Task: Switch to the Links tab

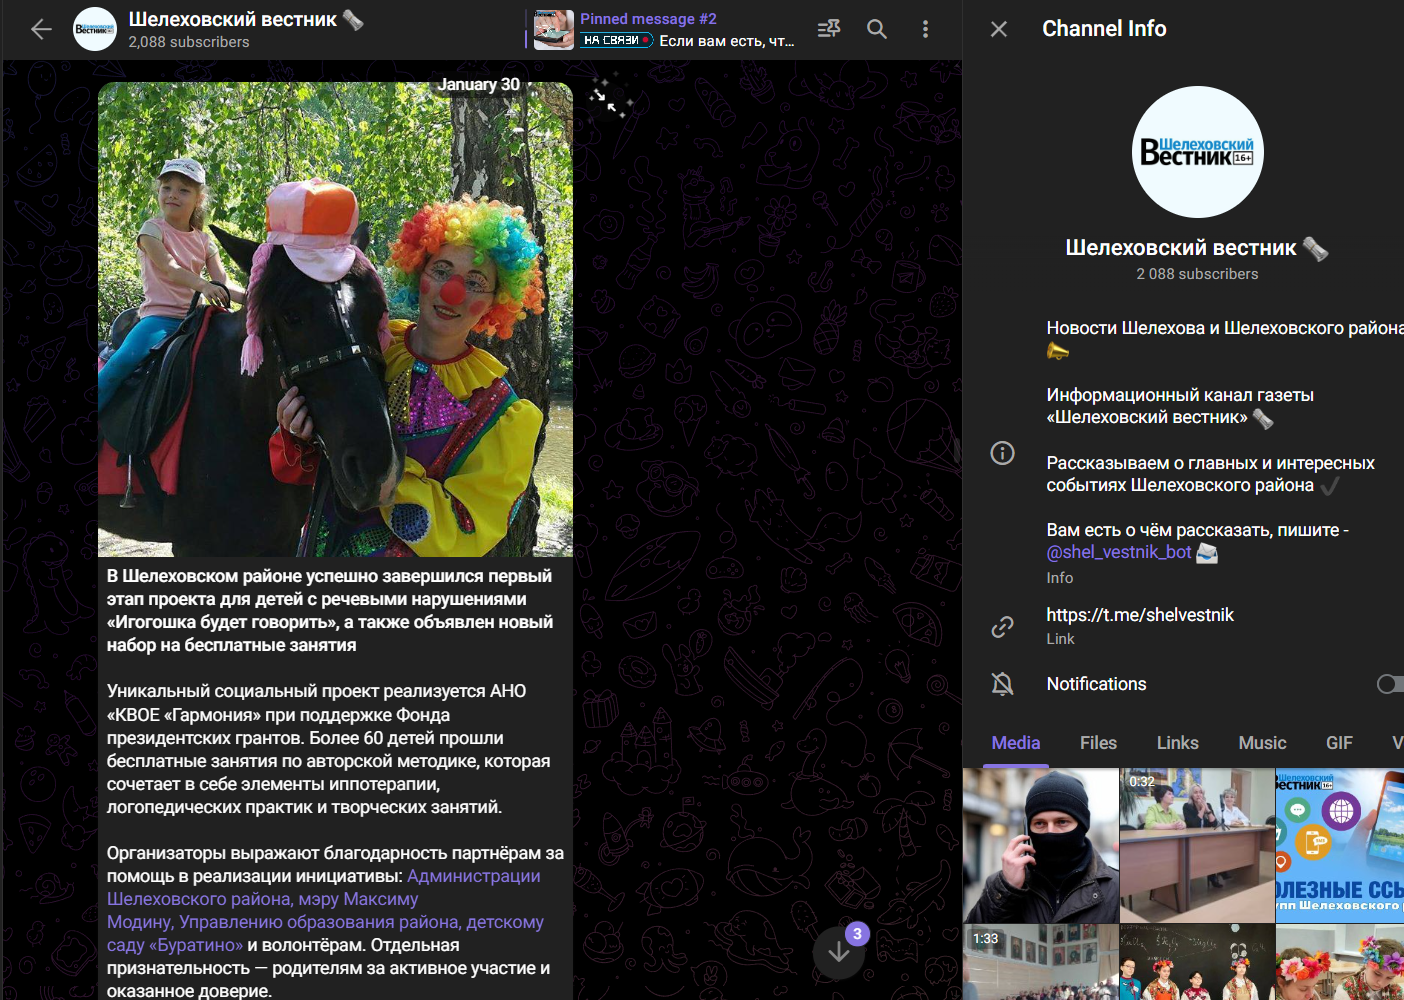Action: point(1177,743)
